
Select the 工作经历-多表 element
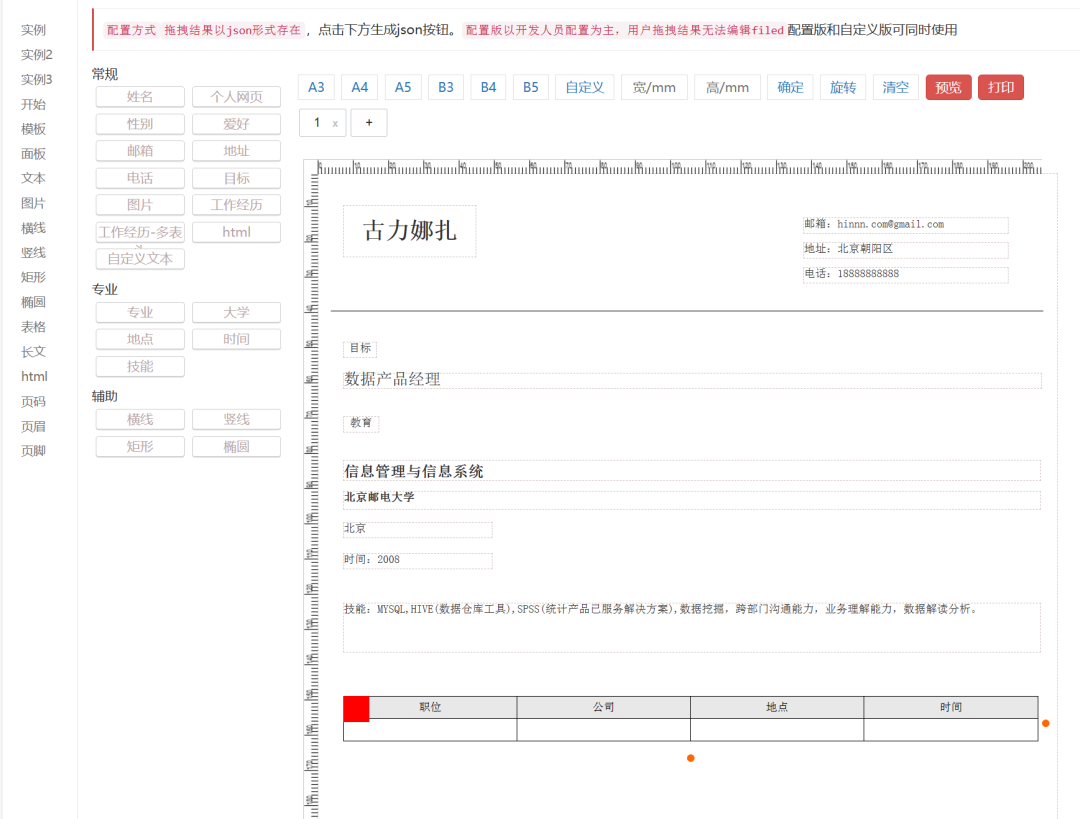(140, 232)
